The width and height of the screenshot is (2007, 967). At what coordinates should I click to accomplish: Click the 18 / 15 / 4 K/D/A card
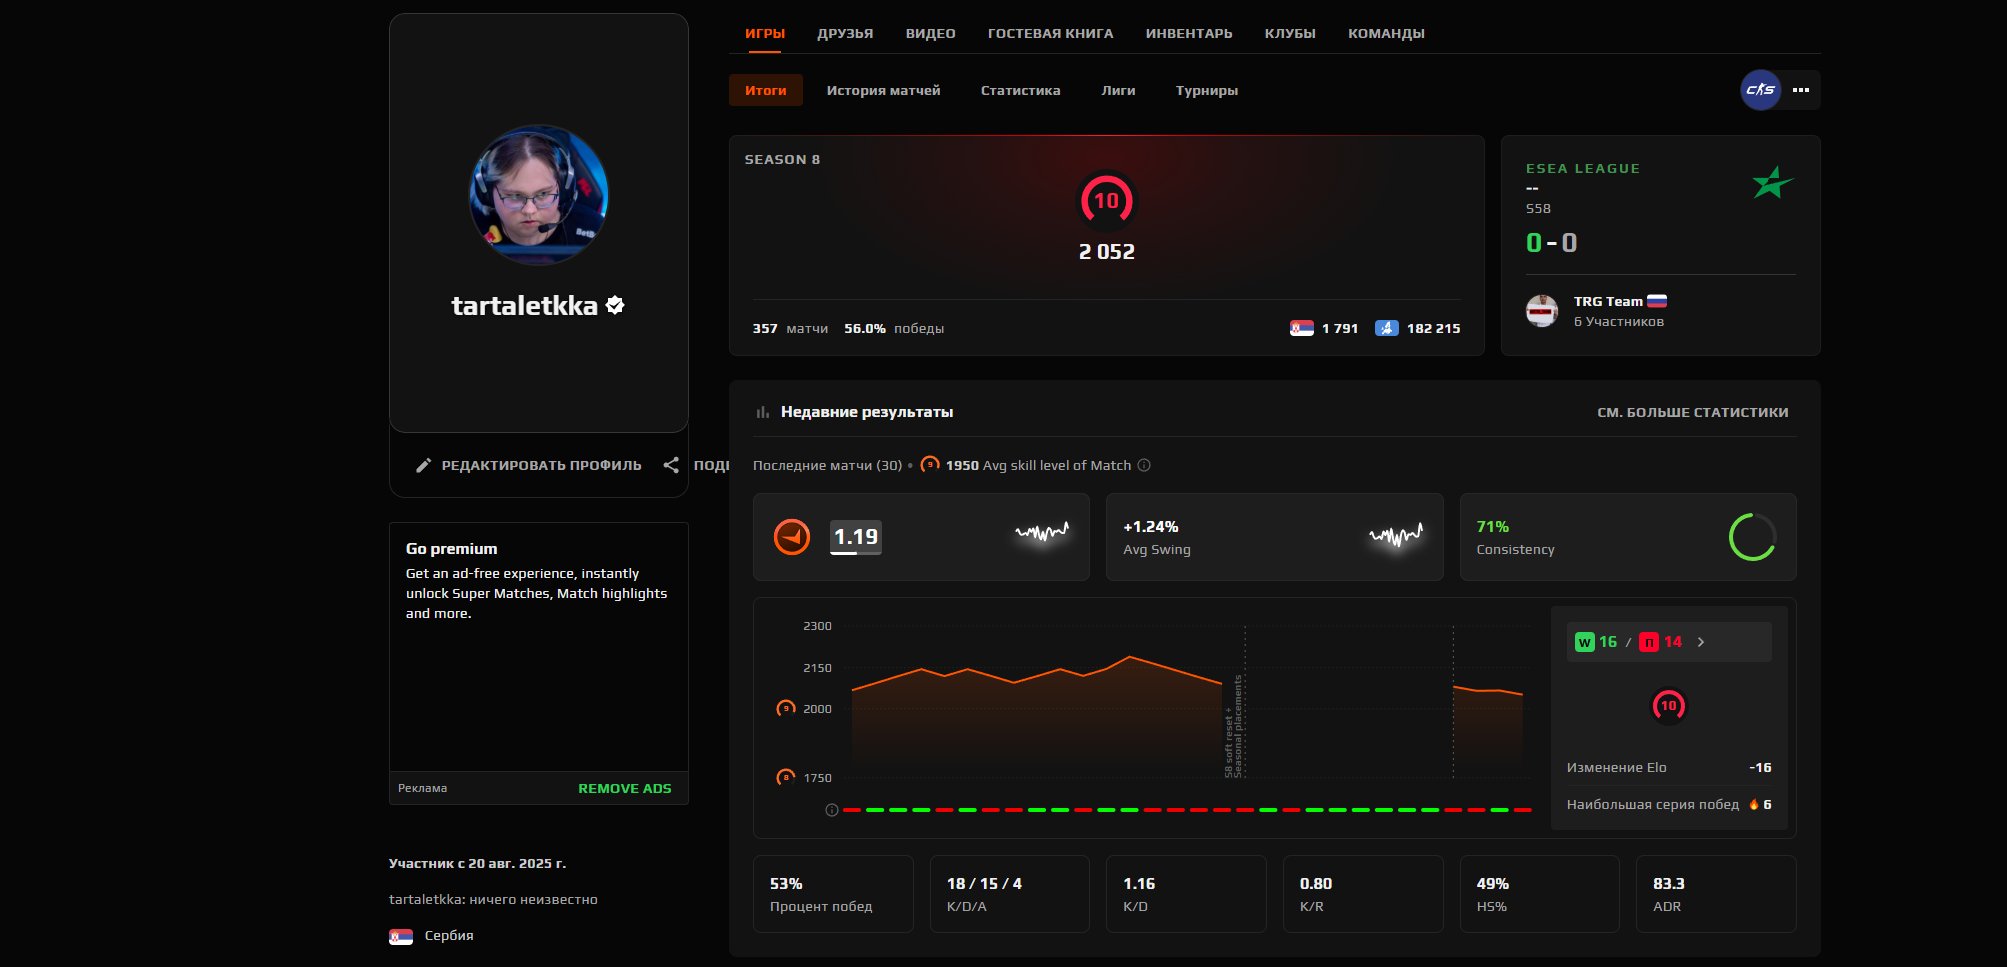1010,894
